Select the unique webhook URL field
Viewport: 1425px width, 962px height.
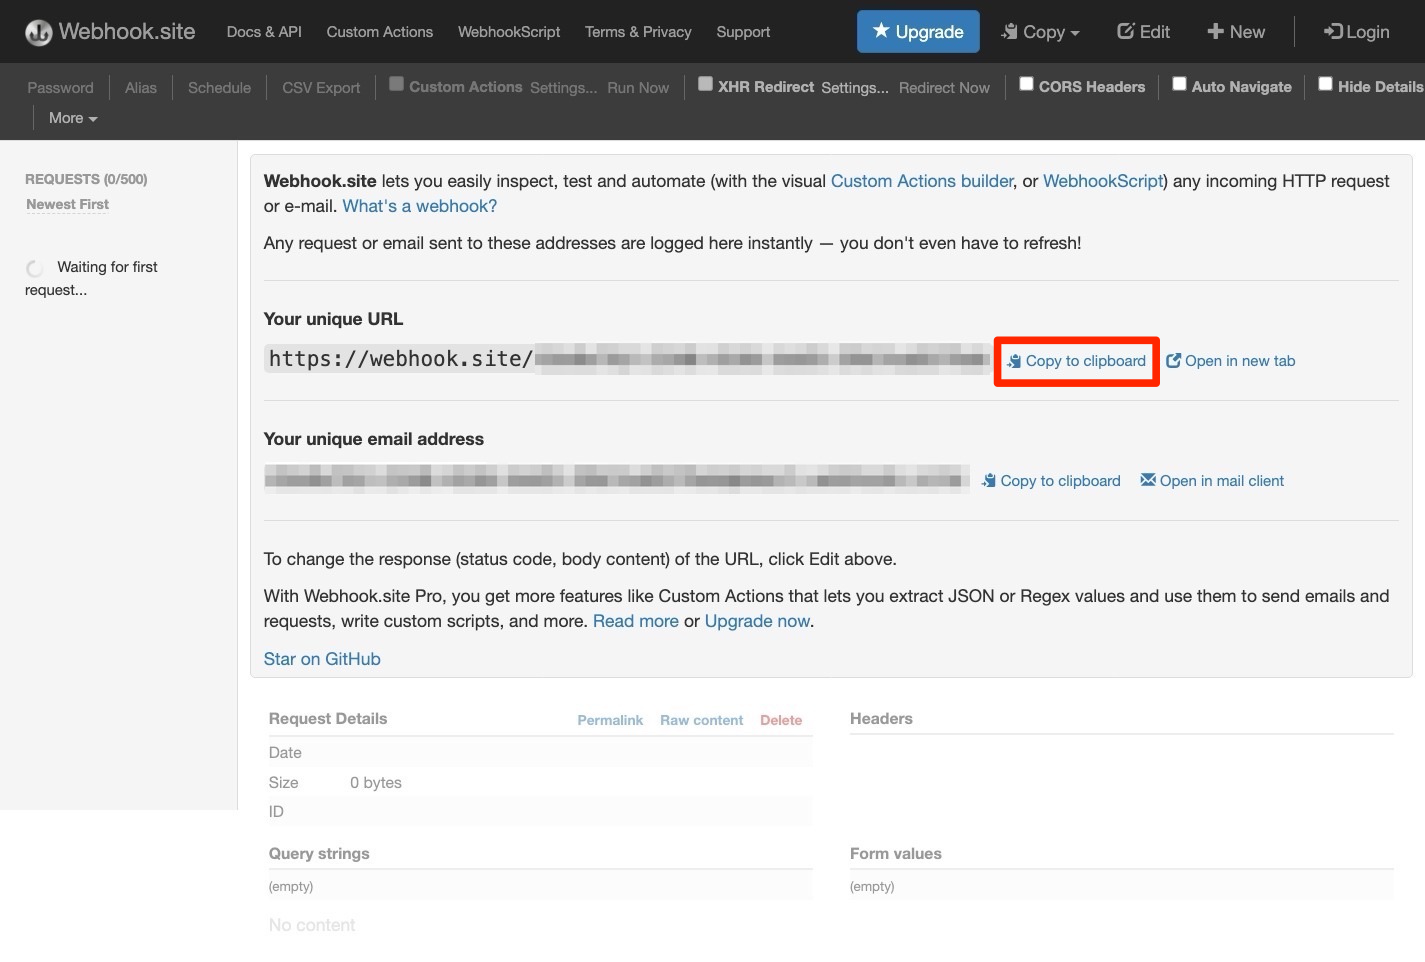(x=628, y=359)
